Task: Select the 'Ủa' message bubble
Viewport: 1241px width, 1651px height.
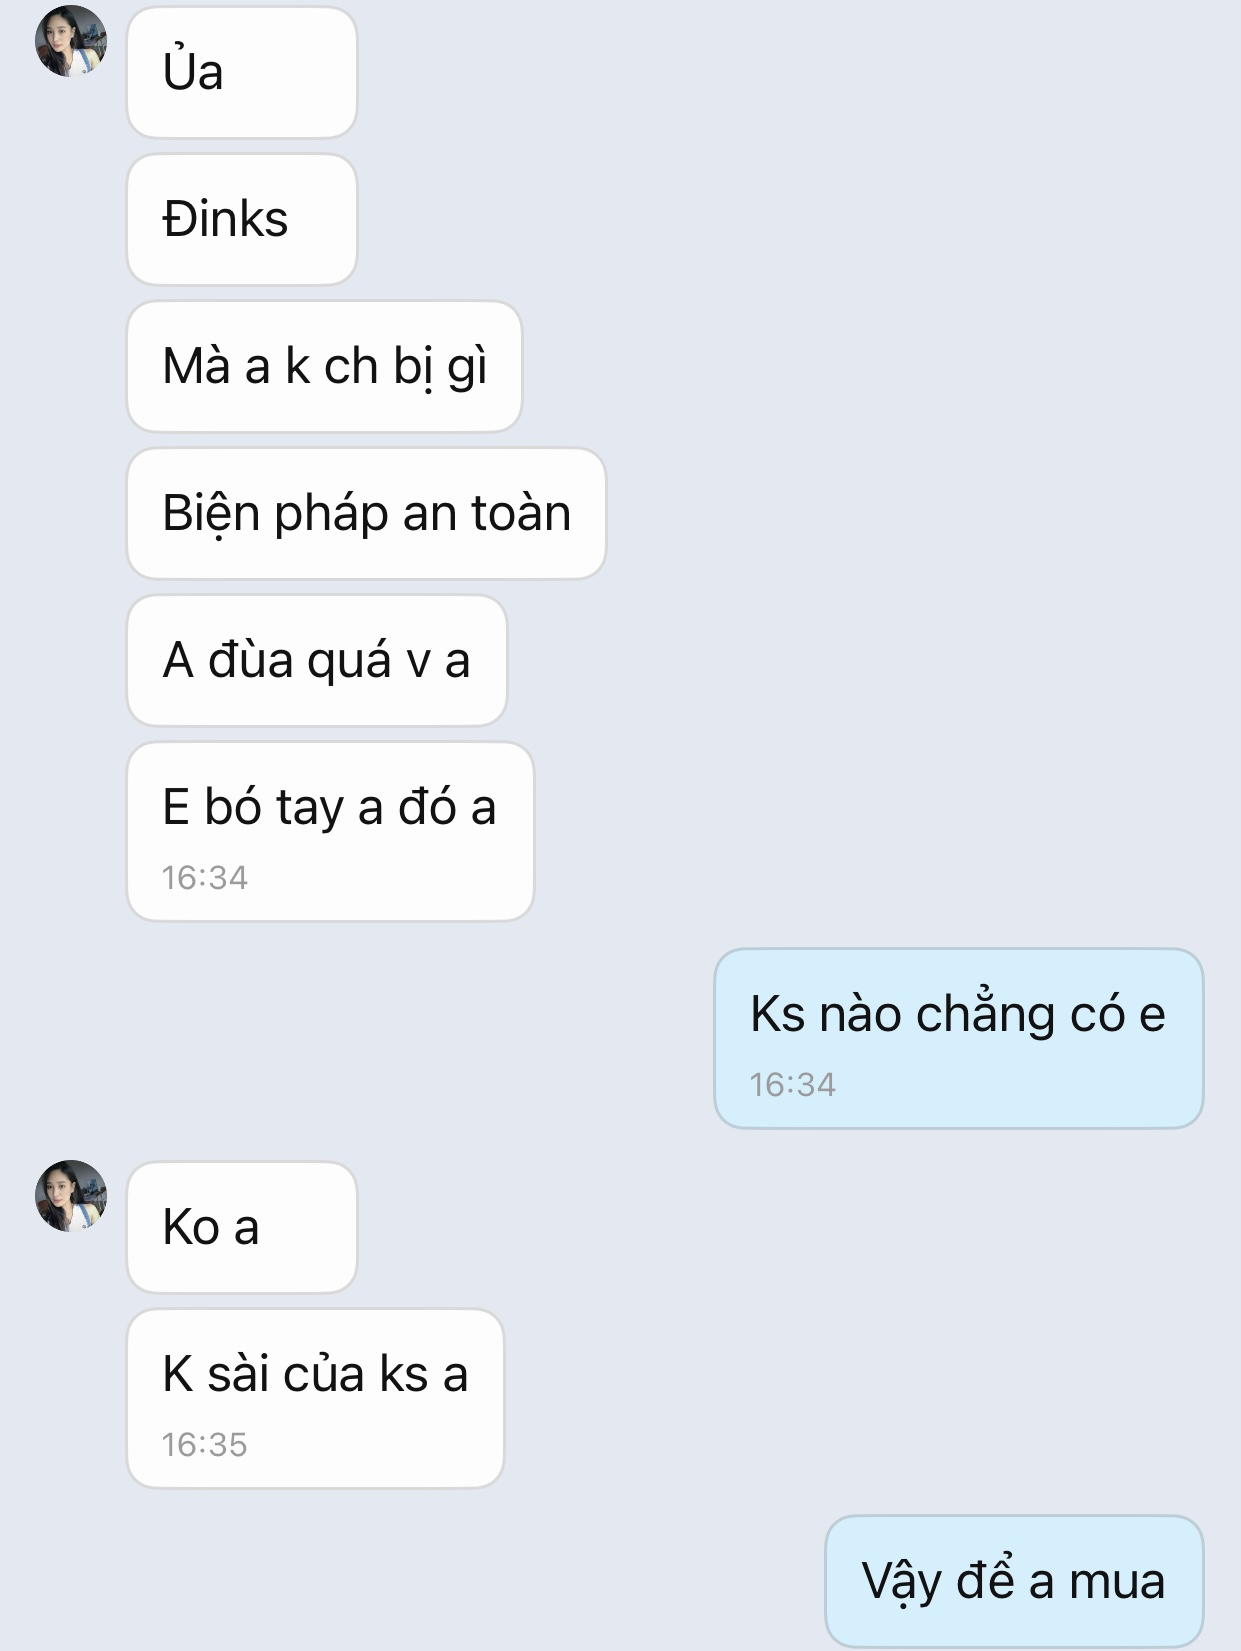Action: [x=242, y=72]
